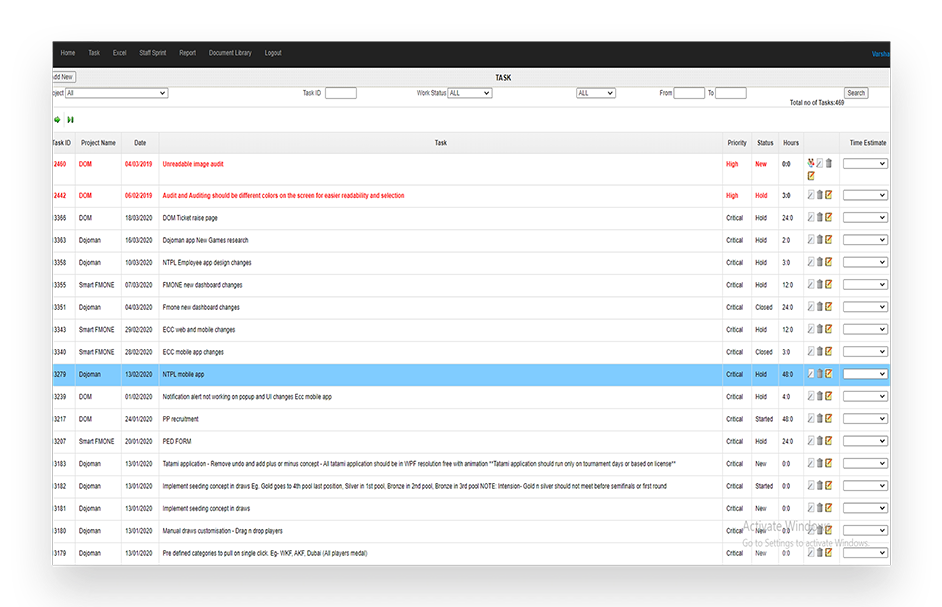Jump to last page of tasks
The height and width of the screenshot is (607, 942).
coord(70,120)
